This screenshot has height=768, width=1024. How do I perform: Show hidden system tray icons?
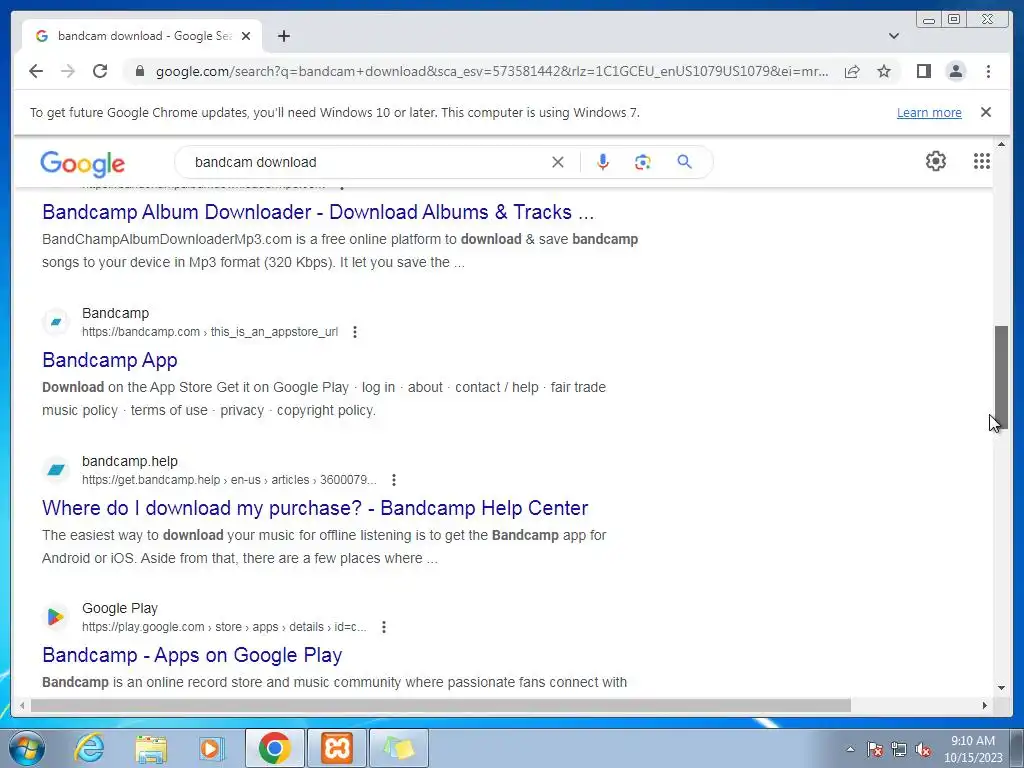click(850, 749)
